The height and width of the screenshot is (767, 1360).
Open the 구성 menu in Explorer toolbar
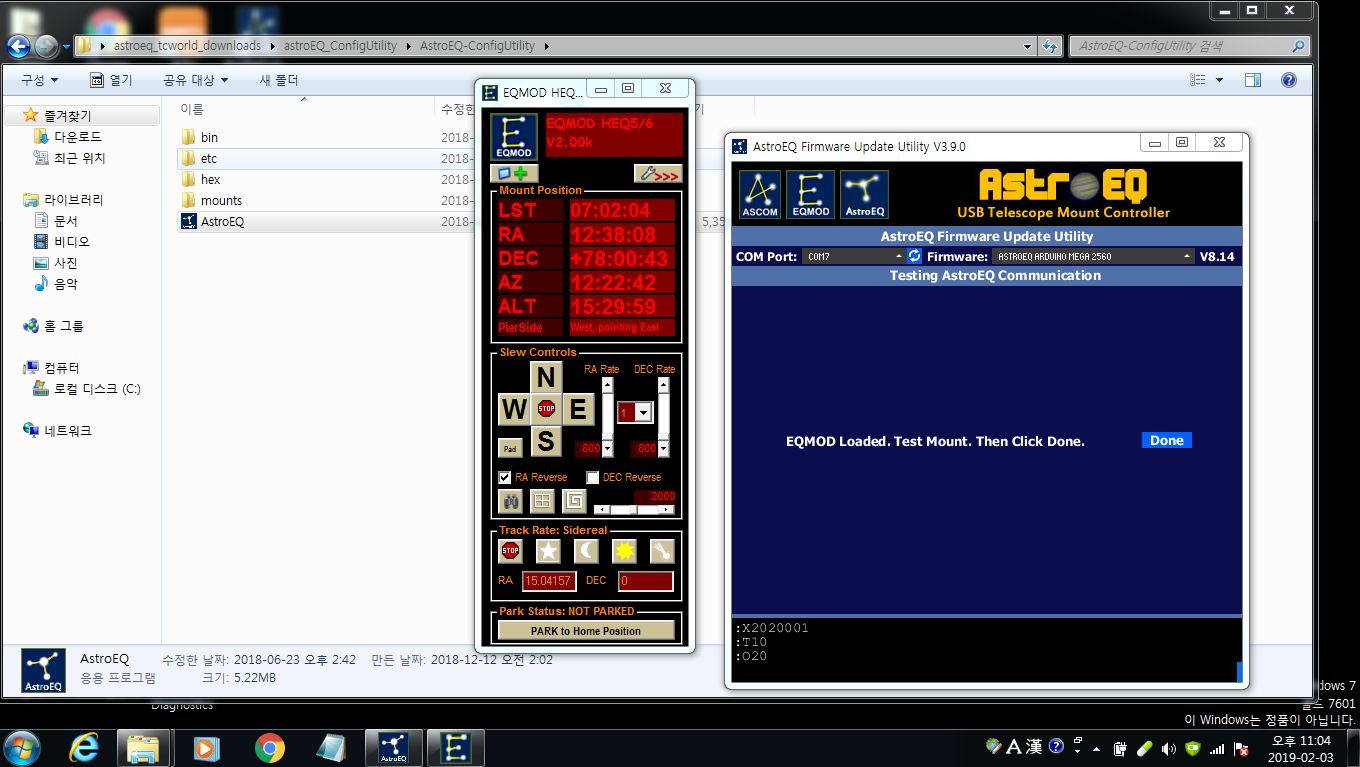tap(39, 80)
